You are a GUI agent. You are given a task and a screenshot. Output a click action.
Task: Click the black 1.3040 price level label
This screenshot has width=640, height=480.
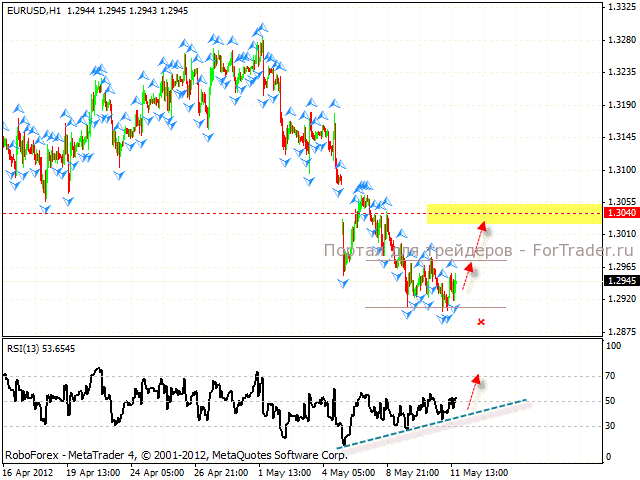point(617,213)
